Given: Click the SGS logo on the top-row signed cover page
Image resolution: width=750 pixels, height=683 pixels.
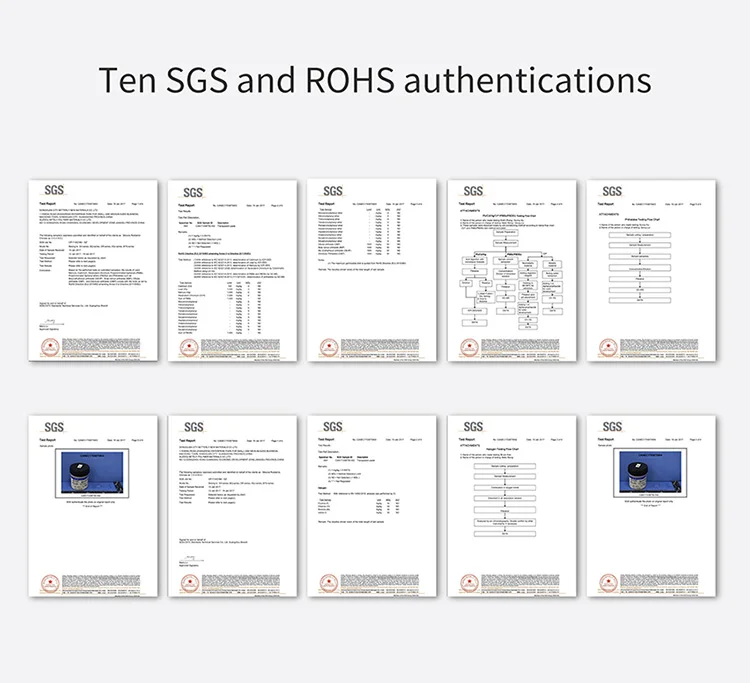Looking at the screenshot, I should 54,190.
